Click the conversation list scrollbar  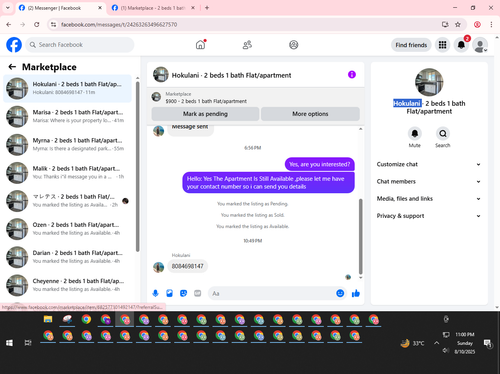tap(137, 166)
